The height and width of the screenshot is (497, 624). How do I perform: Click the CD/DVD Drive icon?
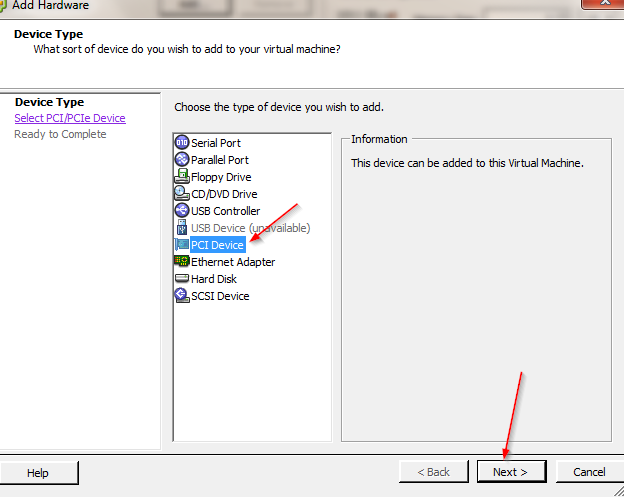[x=182, y=193]
